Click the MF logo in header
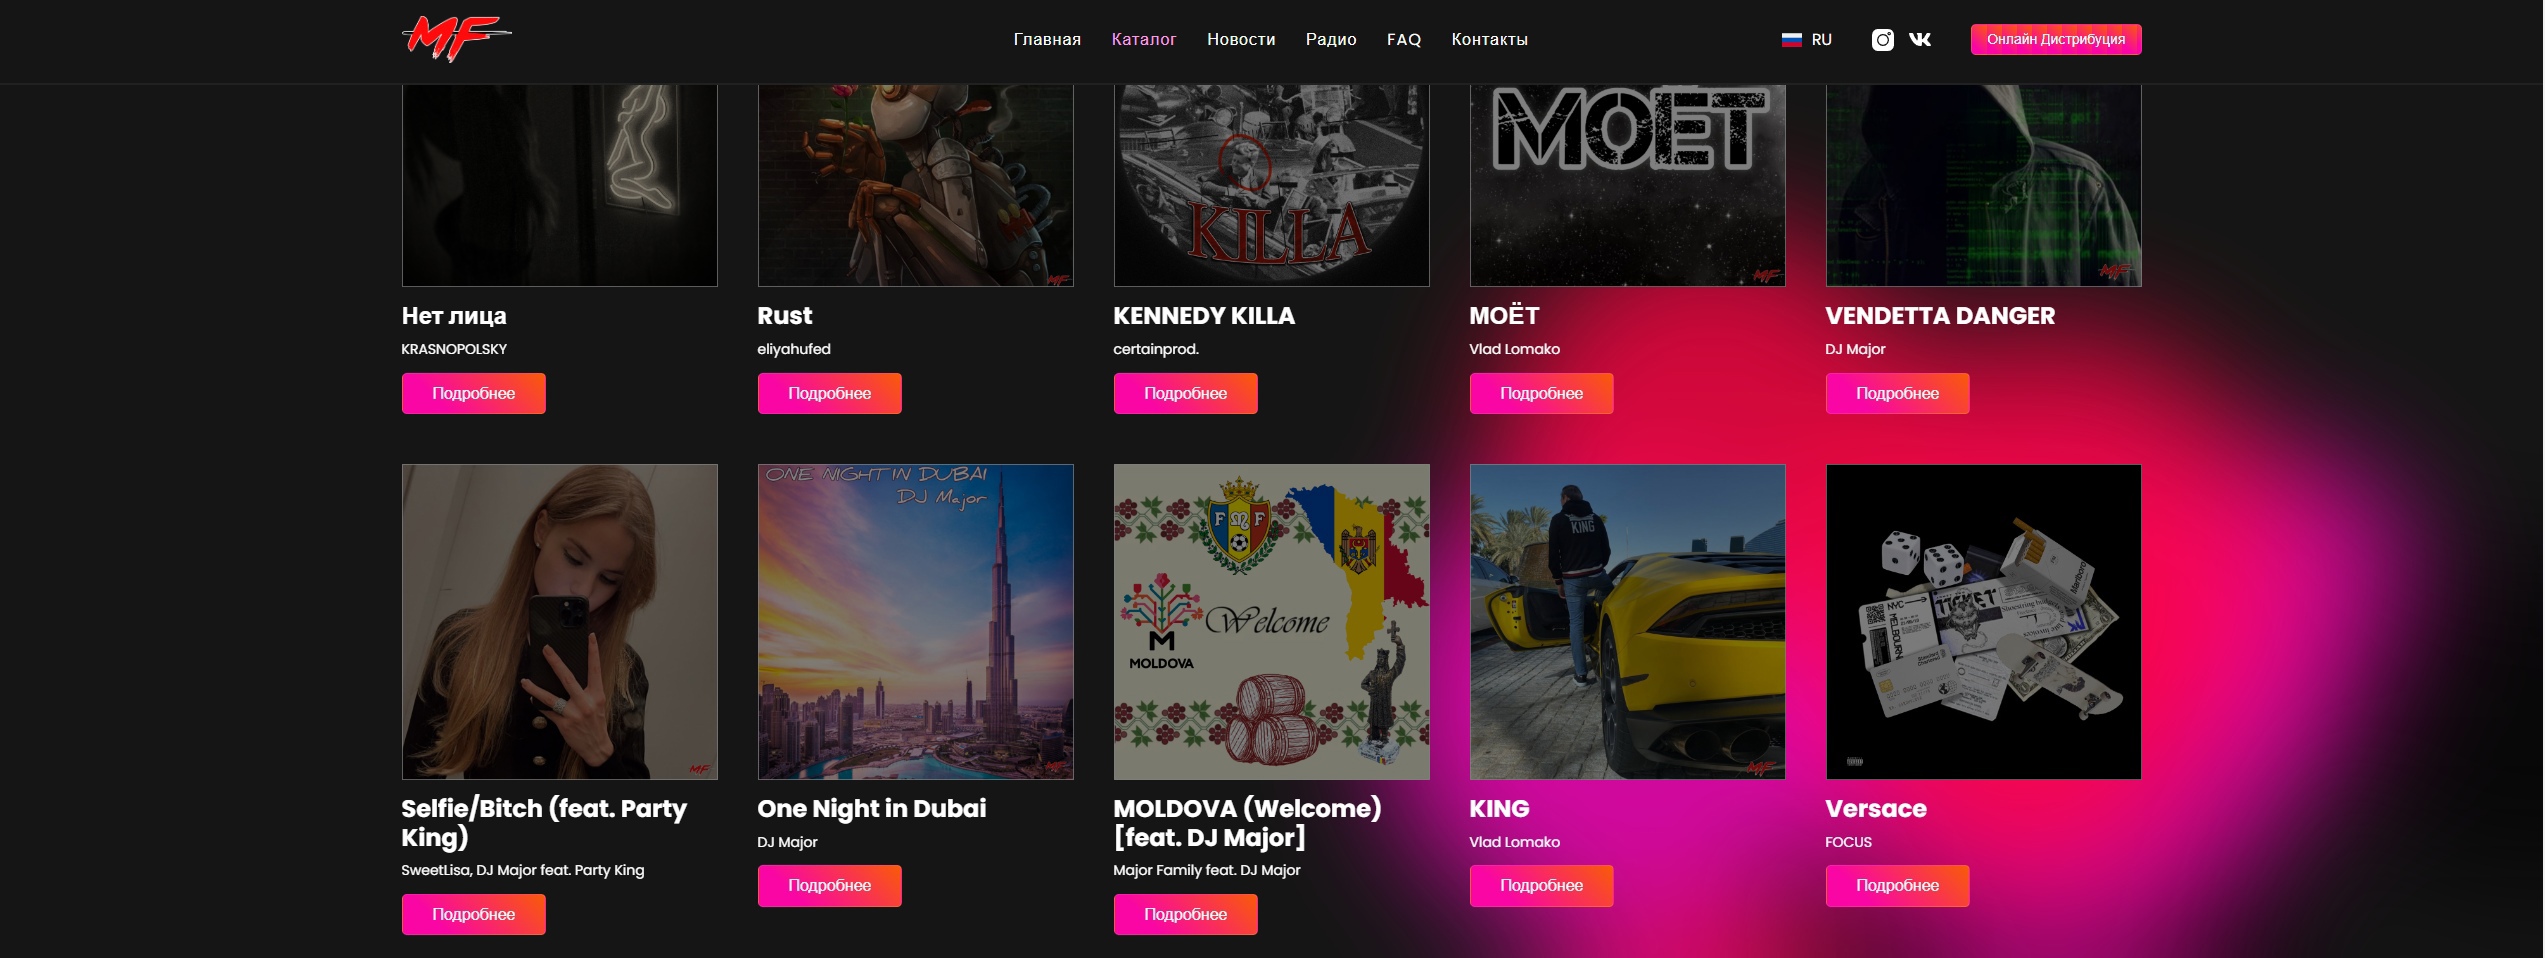Screen dimensions: 2545x958 click(456, 39)
